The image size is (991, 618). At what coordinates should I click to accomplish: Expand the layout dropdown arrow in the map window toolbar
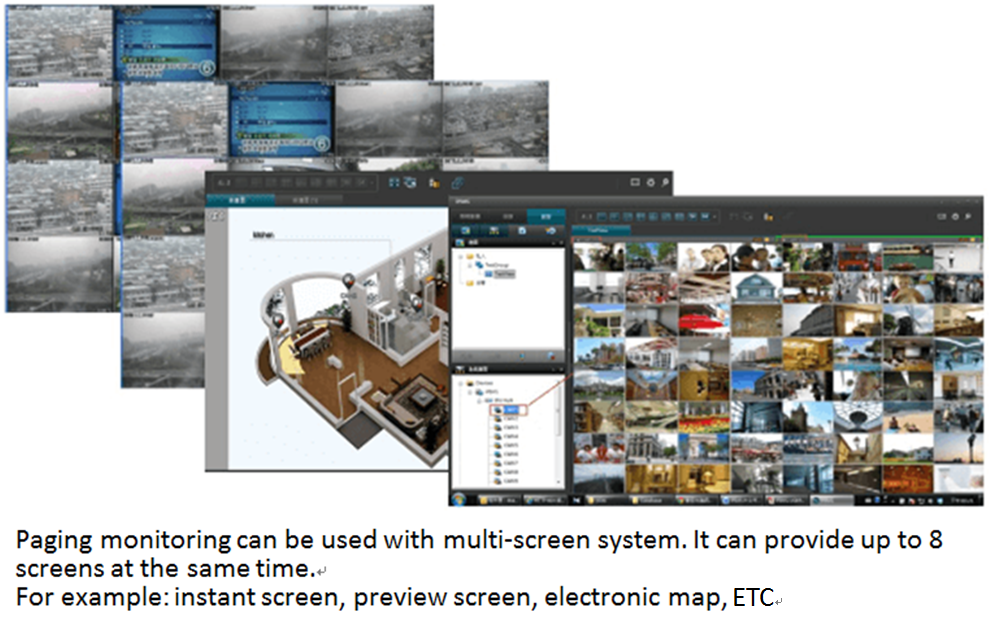pyautogui.click(x=373, y=183)
